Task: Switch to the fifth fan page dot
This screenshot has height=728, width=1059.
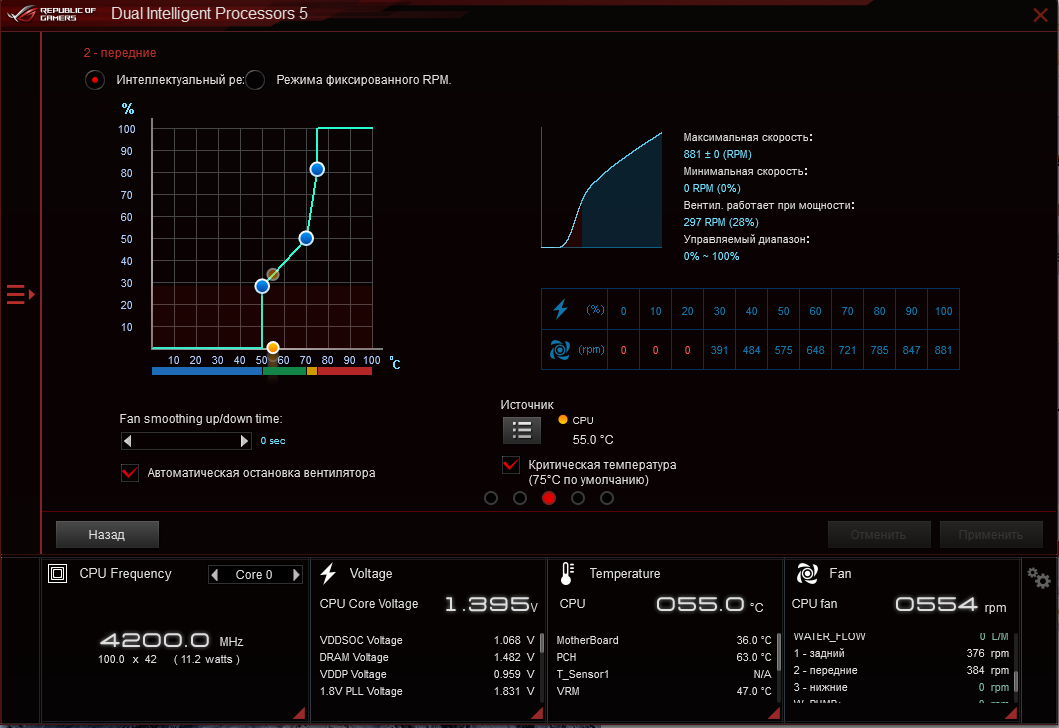Action: coord(607,498)
